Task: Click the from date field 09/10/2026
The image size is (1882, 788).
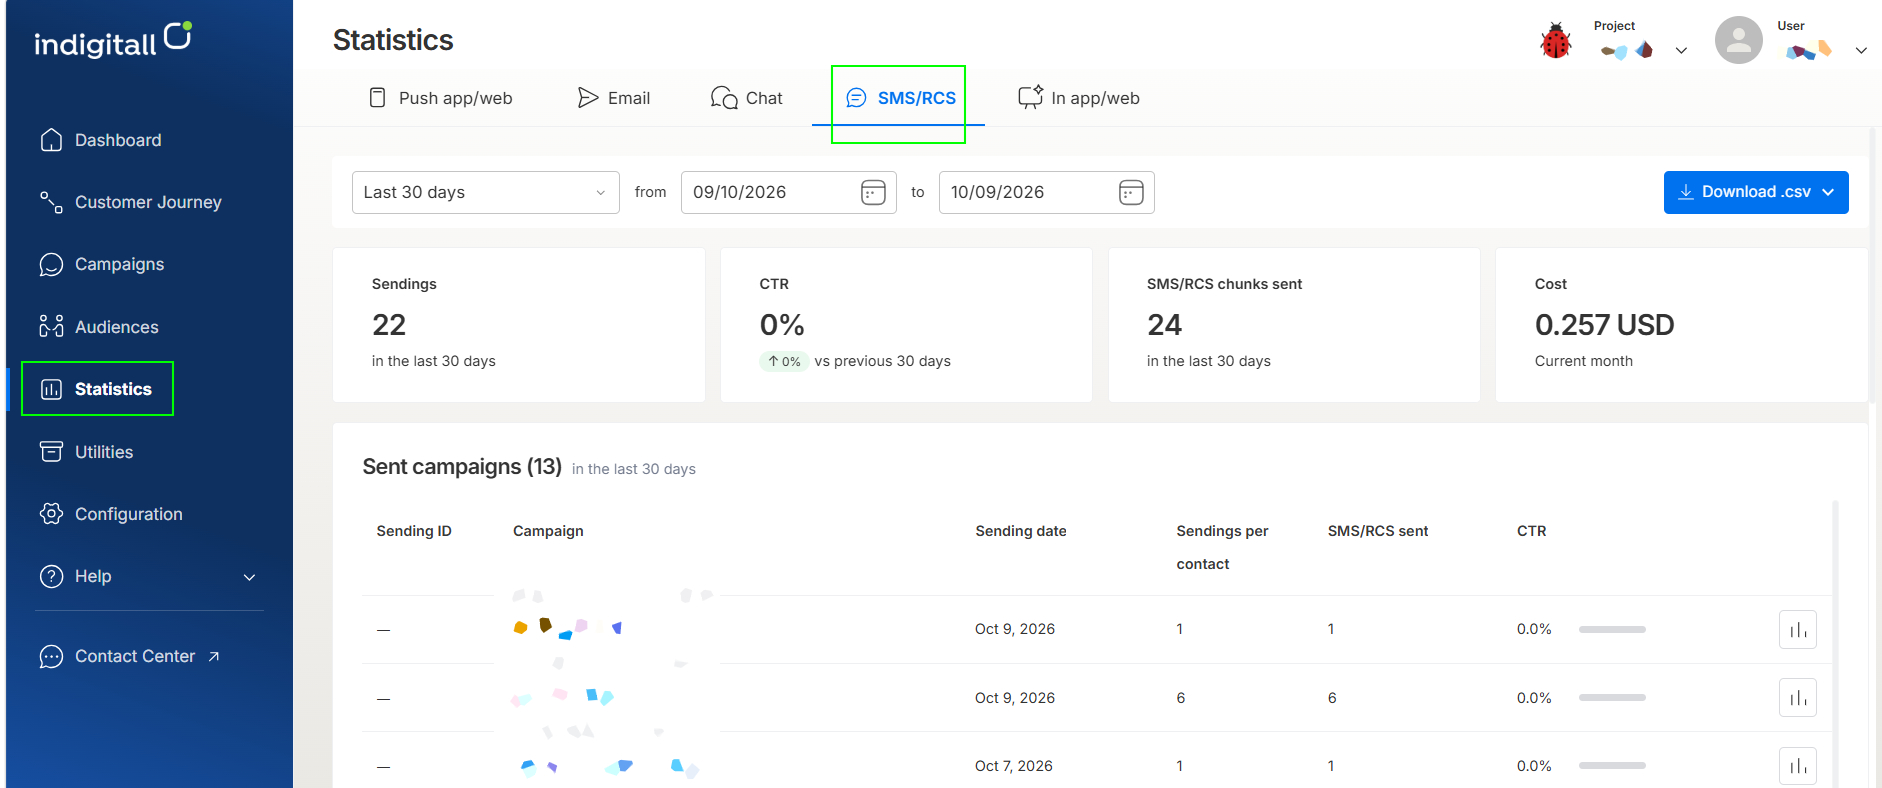Action: point(789,192)
